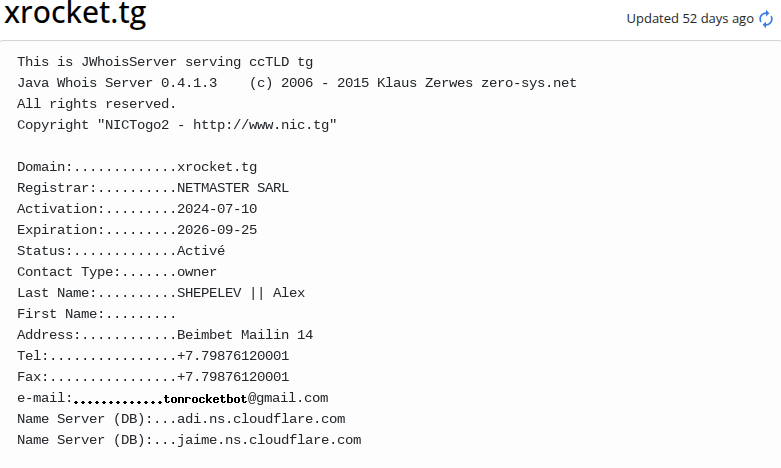The height and width of the screenshot is (468, 781).
Task: Click the adi.ns.cloudflare.com name server
Action: 261,419
